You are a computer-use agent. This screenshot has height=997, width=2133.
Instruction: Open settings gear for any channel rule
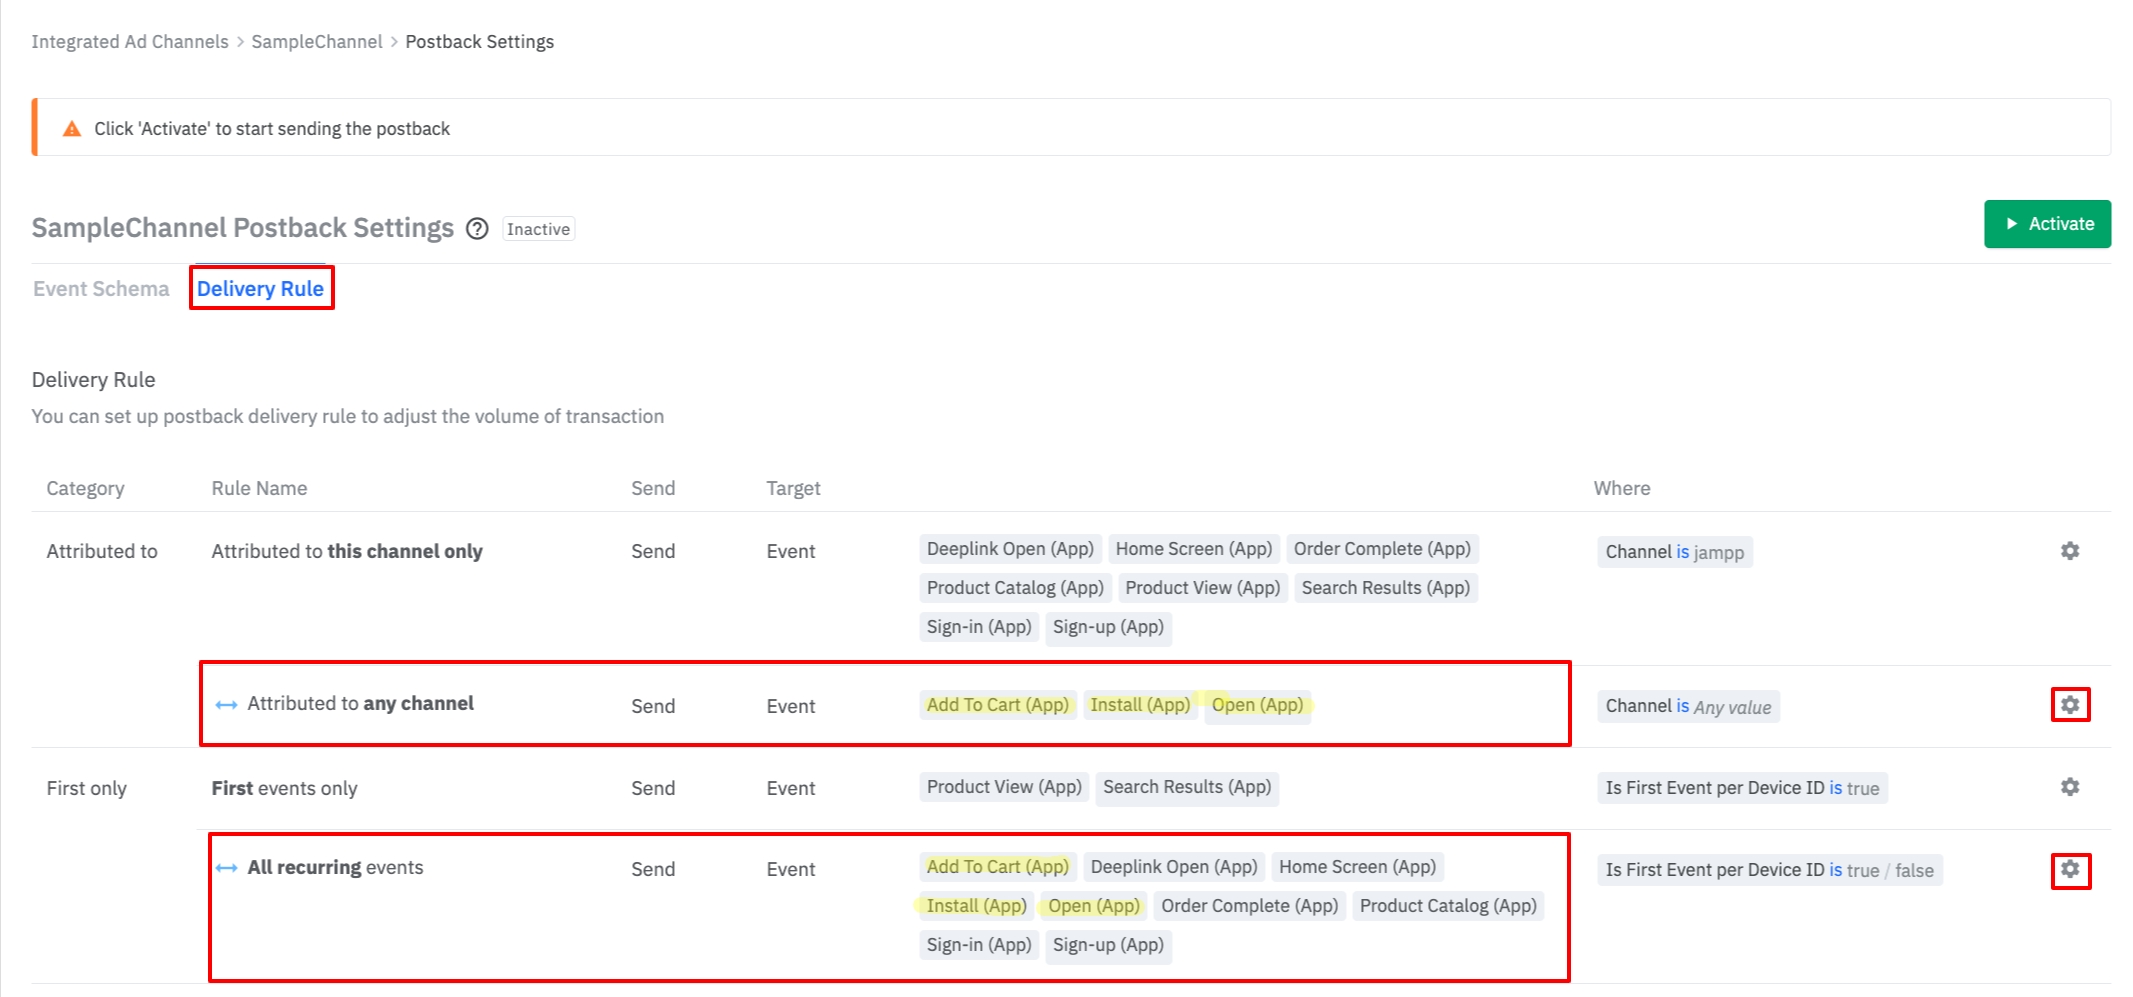2069,705
